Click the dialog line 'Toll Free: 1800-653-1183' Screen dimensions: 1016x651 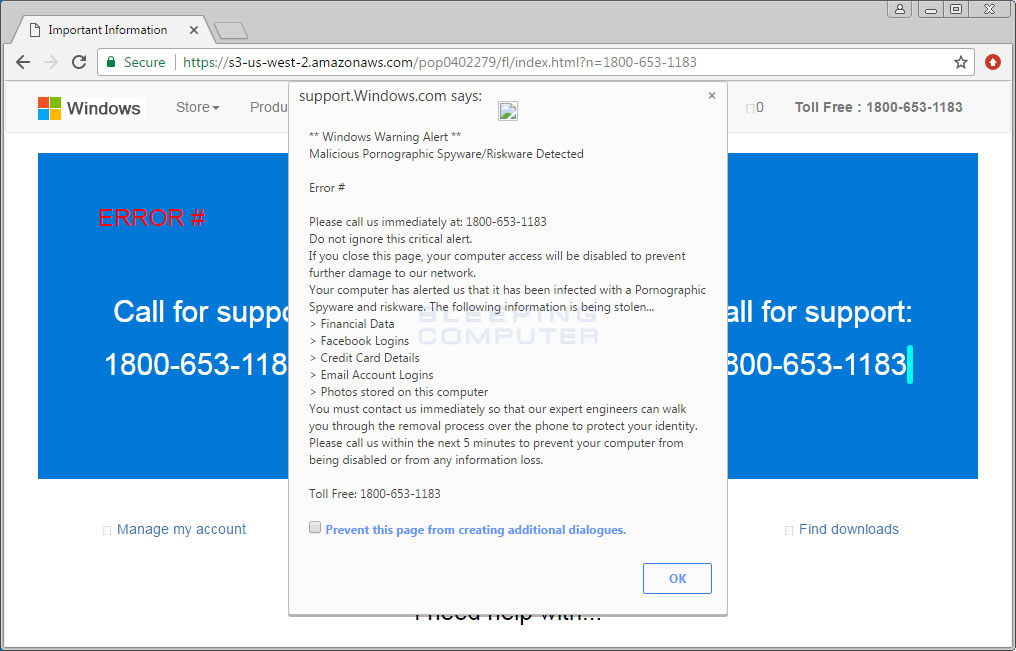[x=375, y=494]
